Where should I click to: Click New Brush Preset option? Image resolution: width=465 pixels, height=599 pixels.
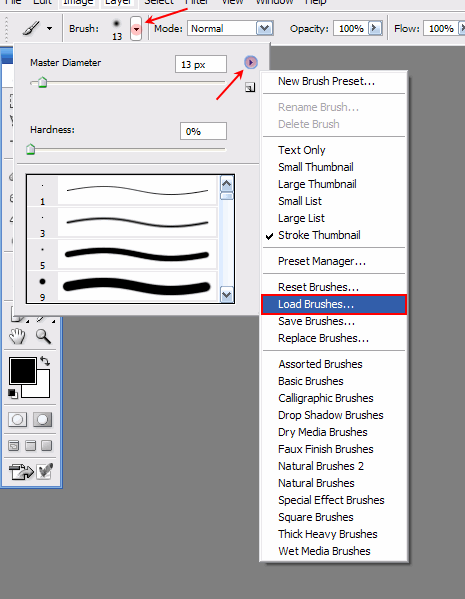coord(326,81)
